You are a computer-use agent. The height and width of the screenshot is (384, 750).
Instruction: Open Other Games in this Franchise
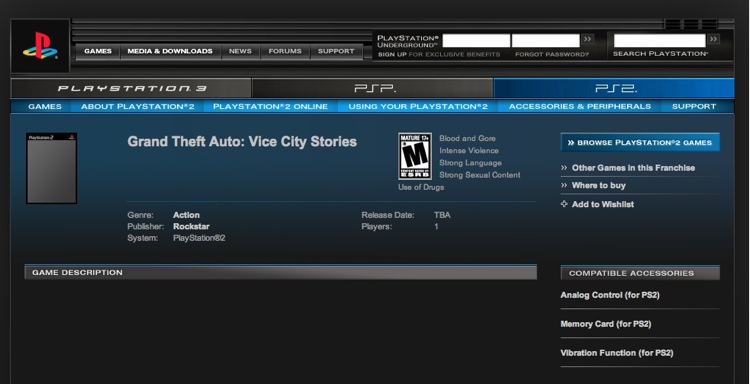pos(633,168)
